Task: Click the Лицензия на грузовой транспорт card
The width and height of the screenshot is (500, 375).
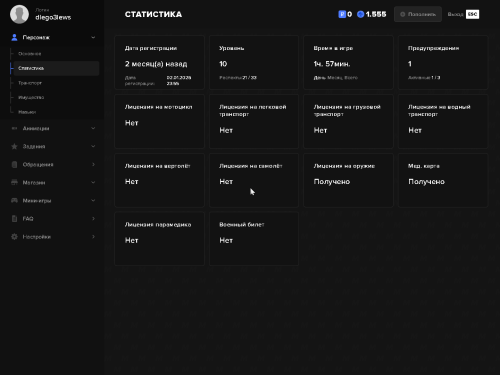Action: (x=348, y=121)
